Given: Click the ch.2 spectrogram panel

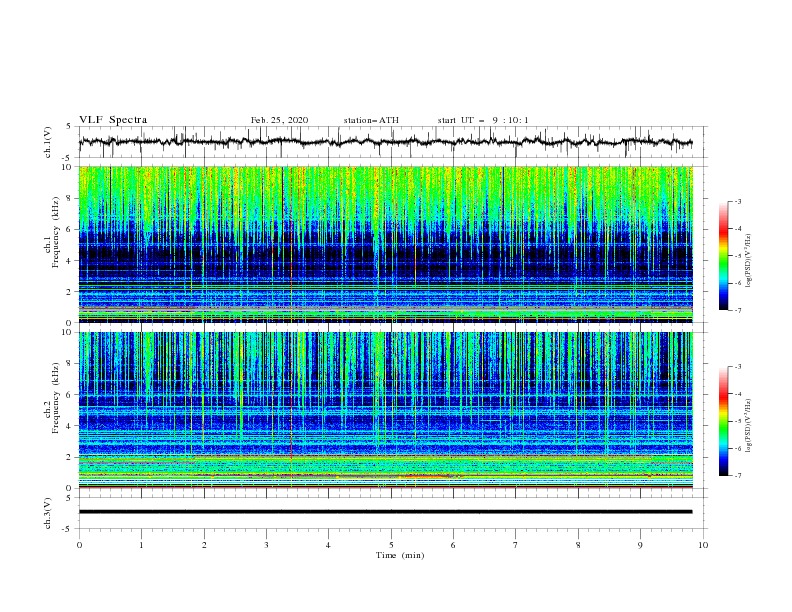Looking at the screenshot, I should pos(386,410).
